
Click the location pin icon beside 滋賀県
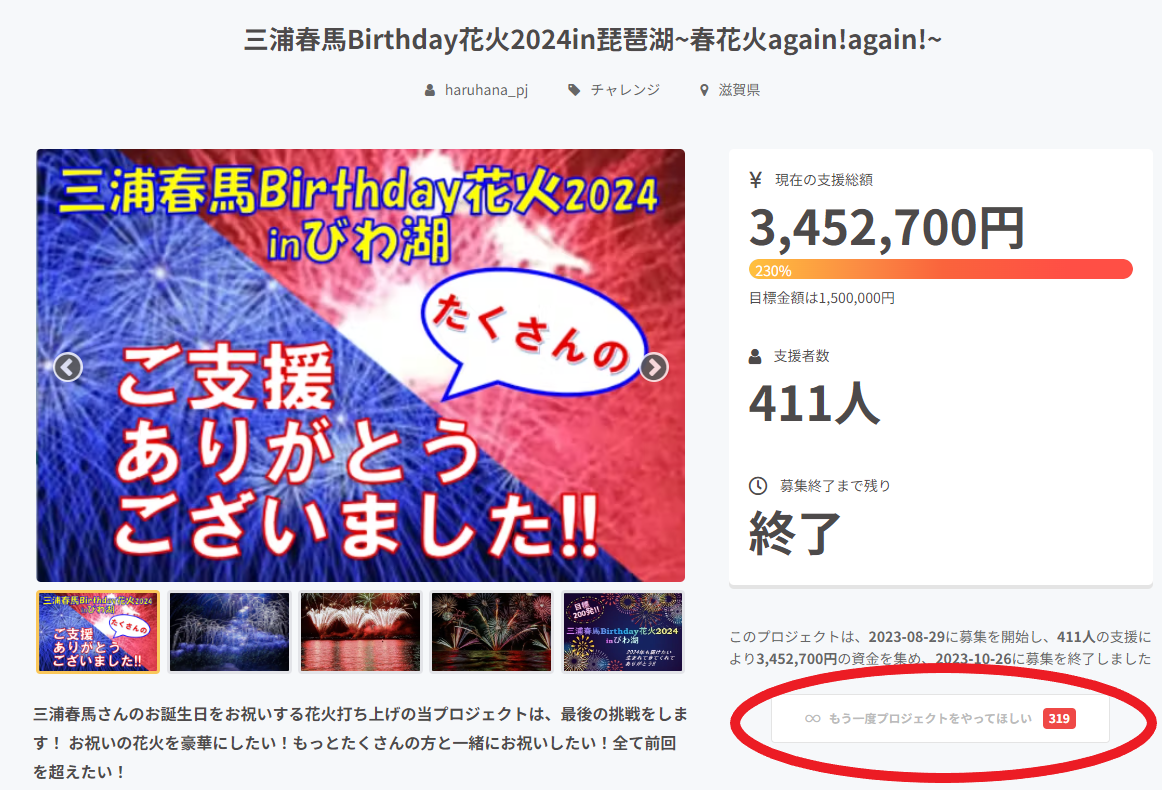(x=704, y=90)
